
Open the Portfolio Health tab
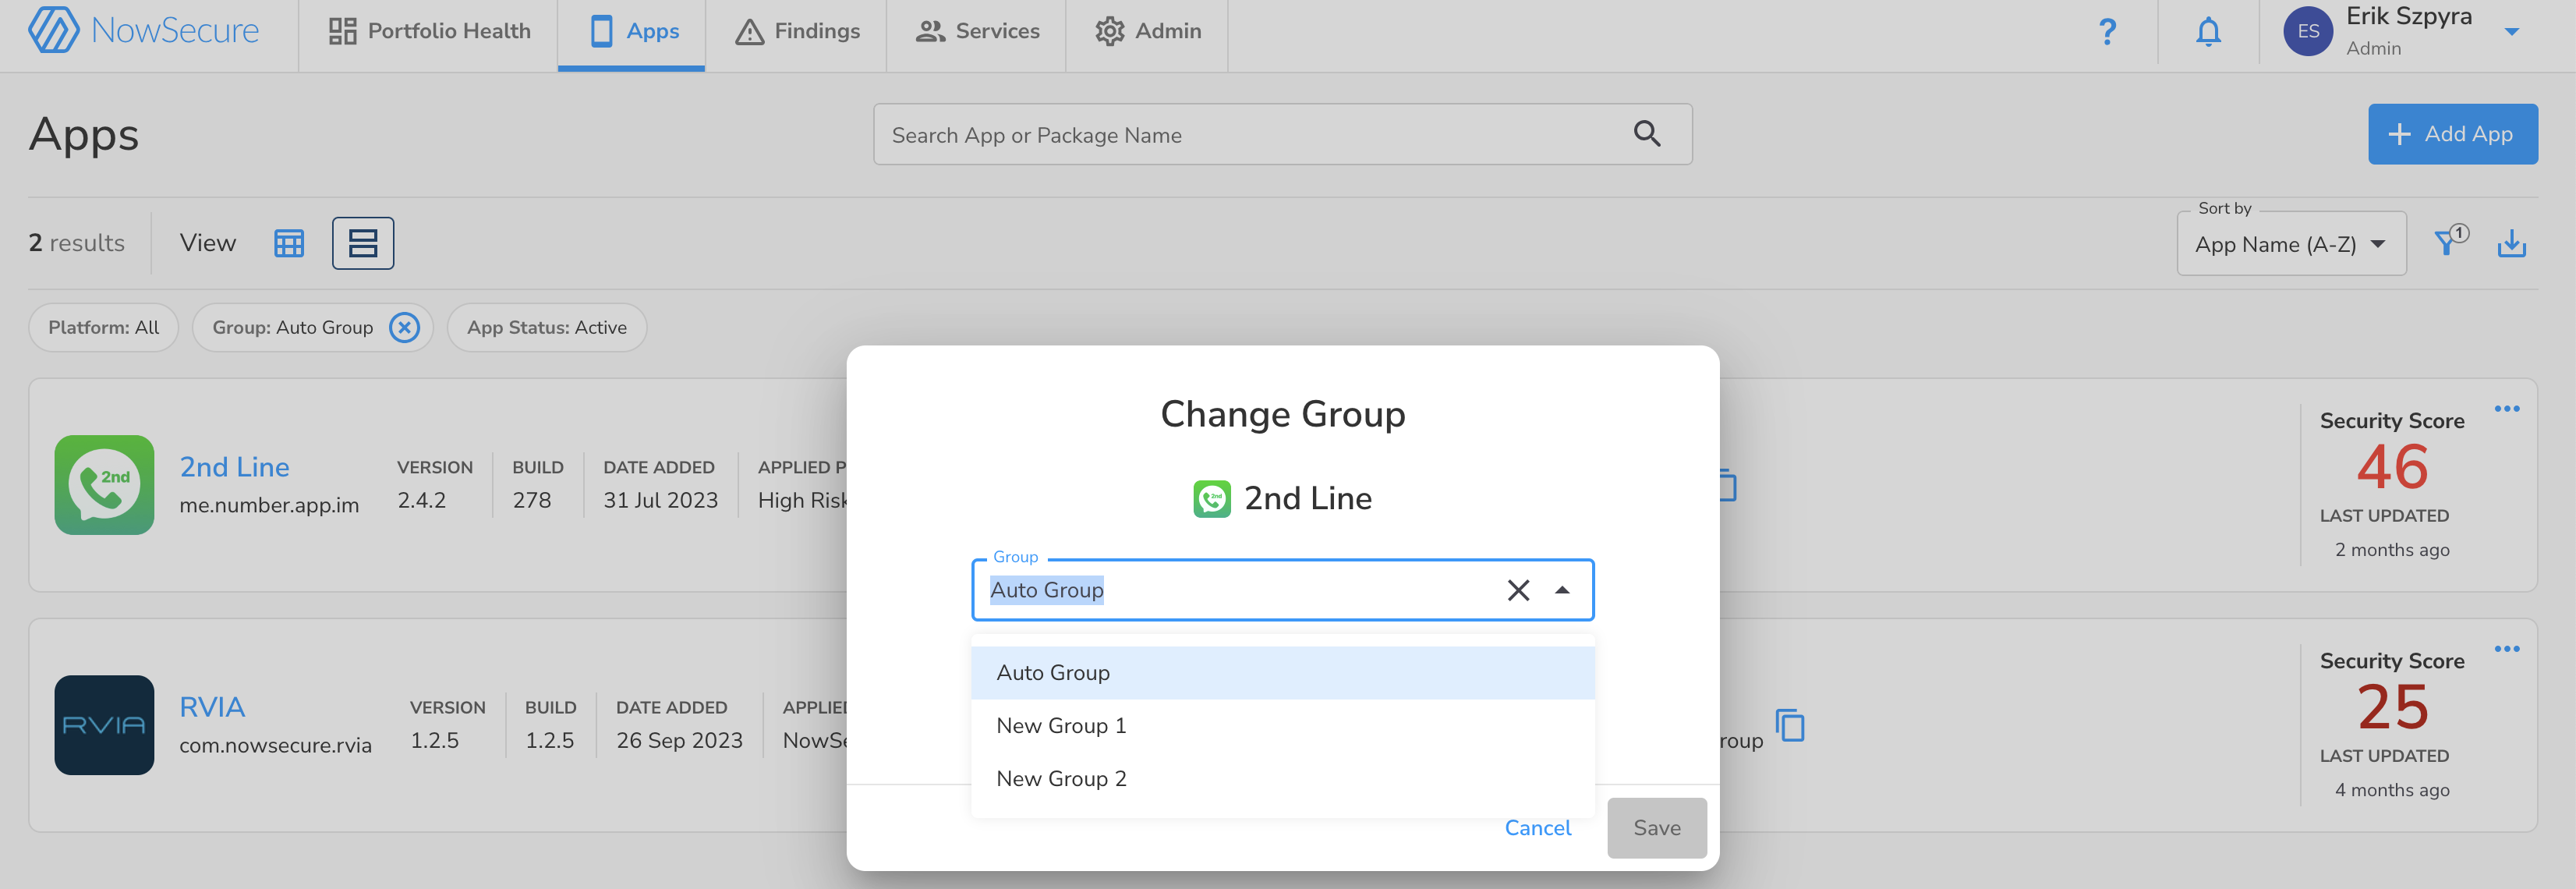click(430, 31)
